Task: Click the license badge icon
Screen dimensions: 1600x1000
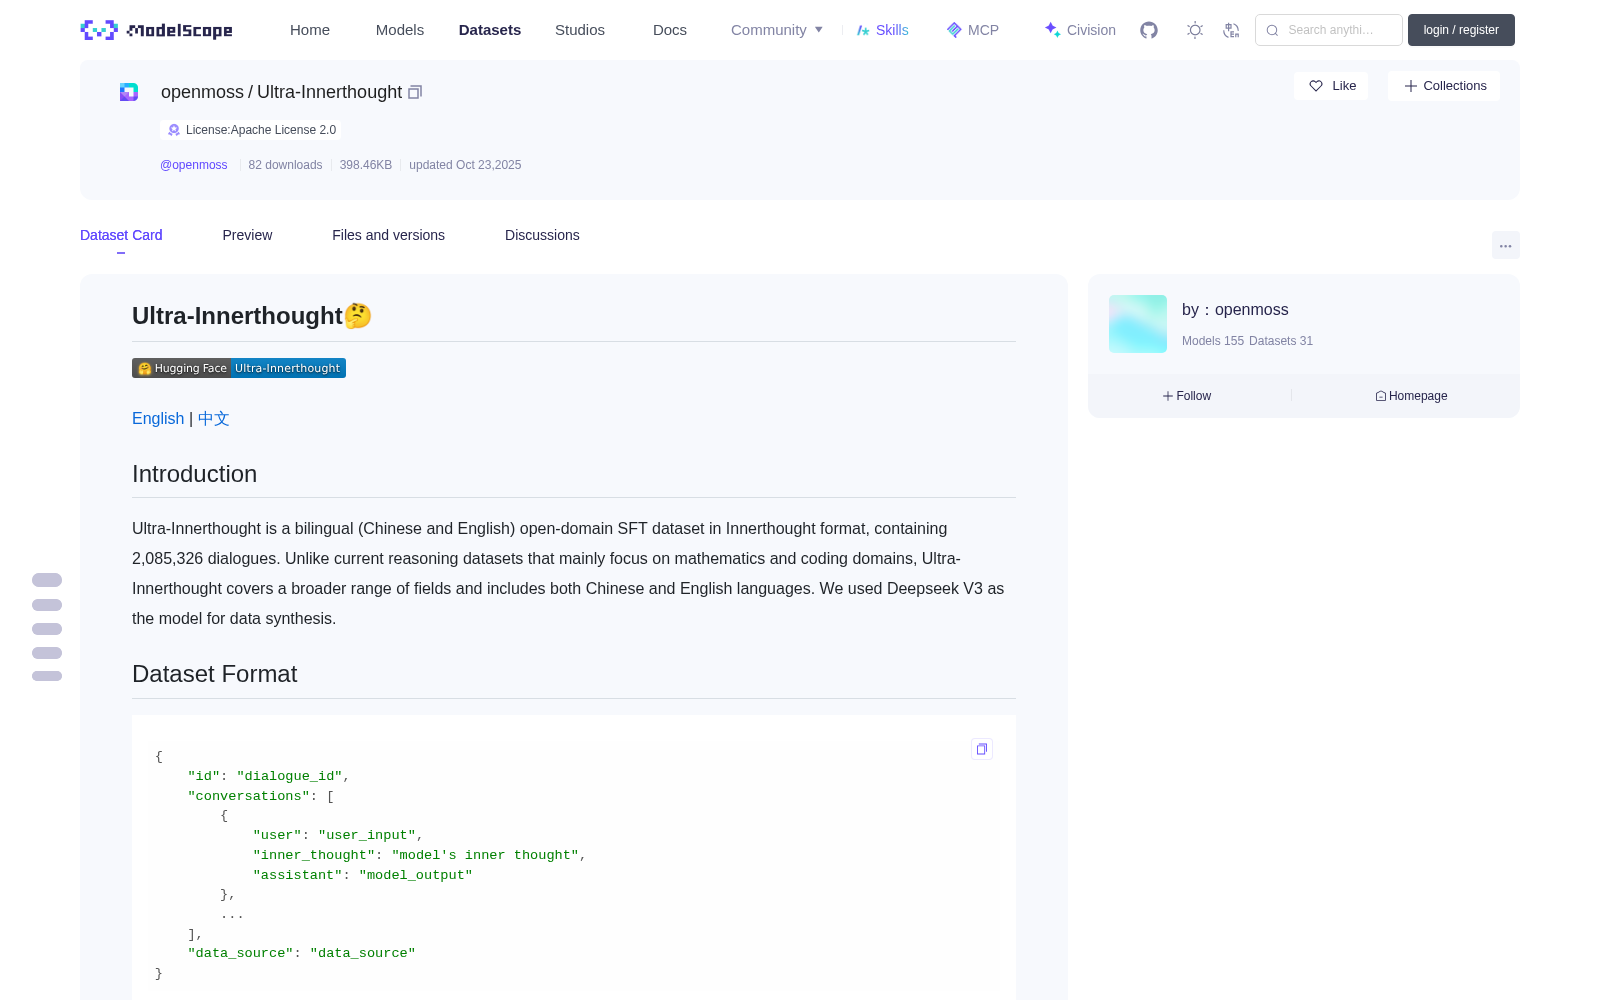Action: (x=174, y=130)
